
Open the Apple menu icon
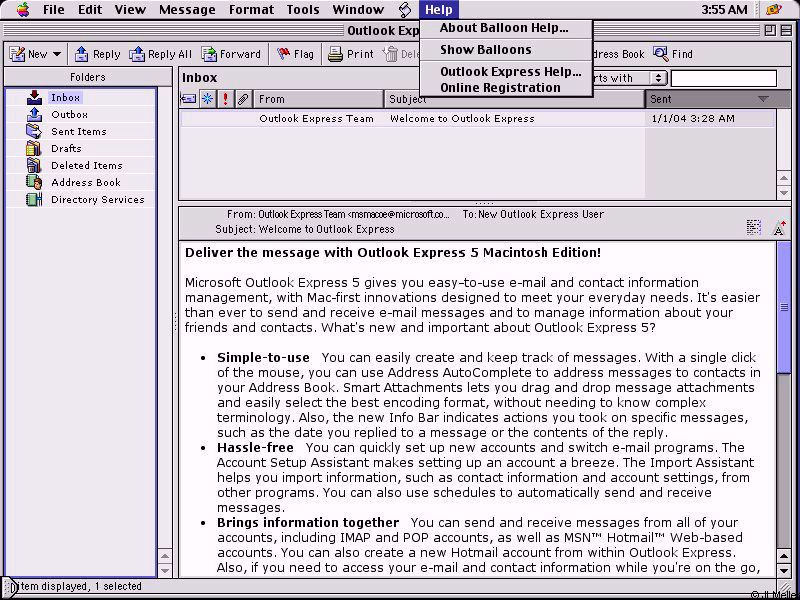coord(23,9)
